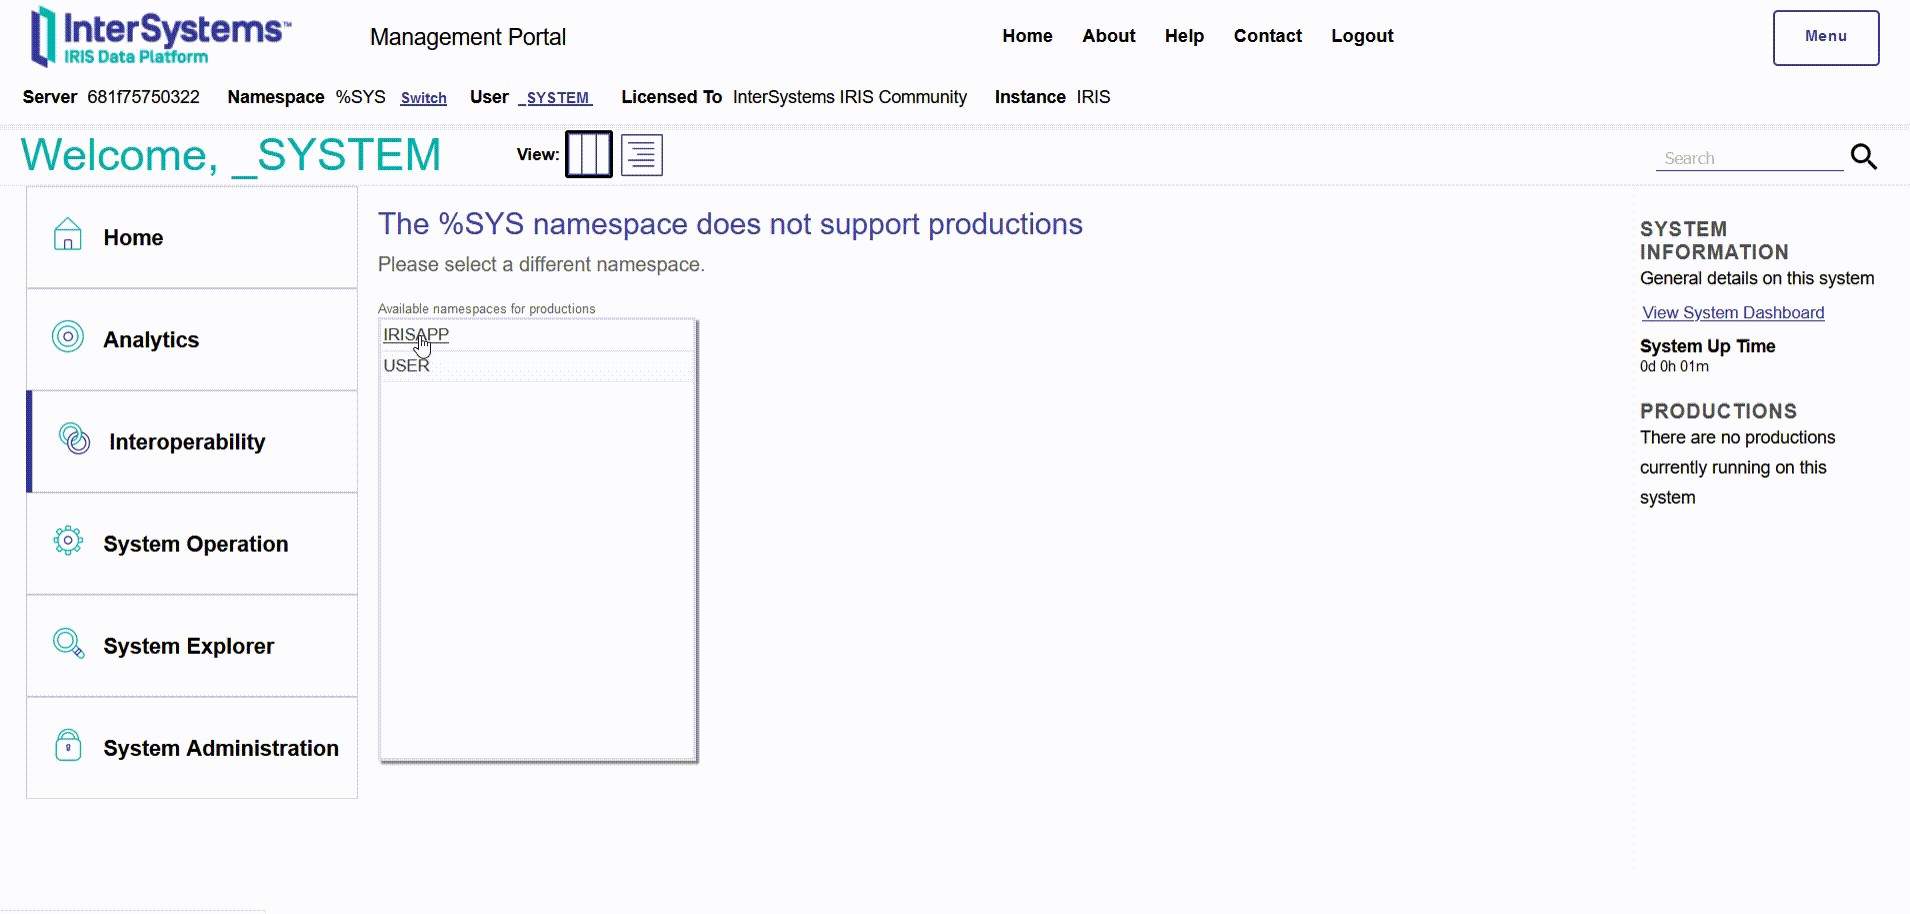Click the Analytics concentric circles icon
Image resolution: width=1910 pixels, height=914 pixels.
pyautogui.click(x=68, y=337)
